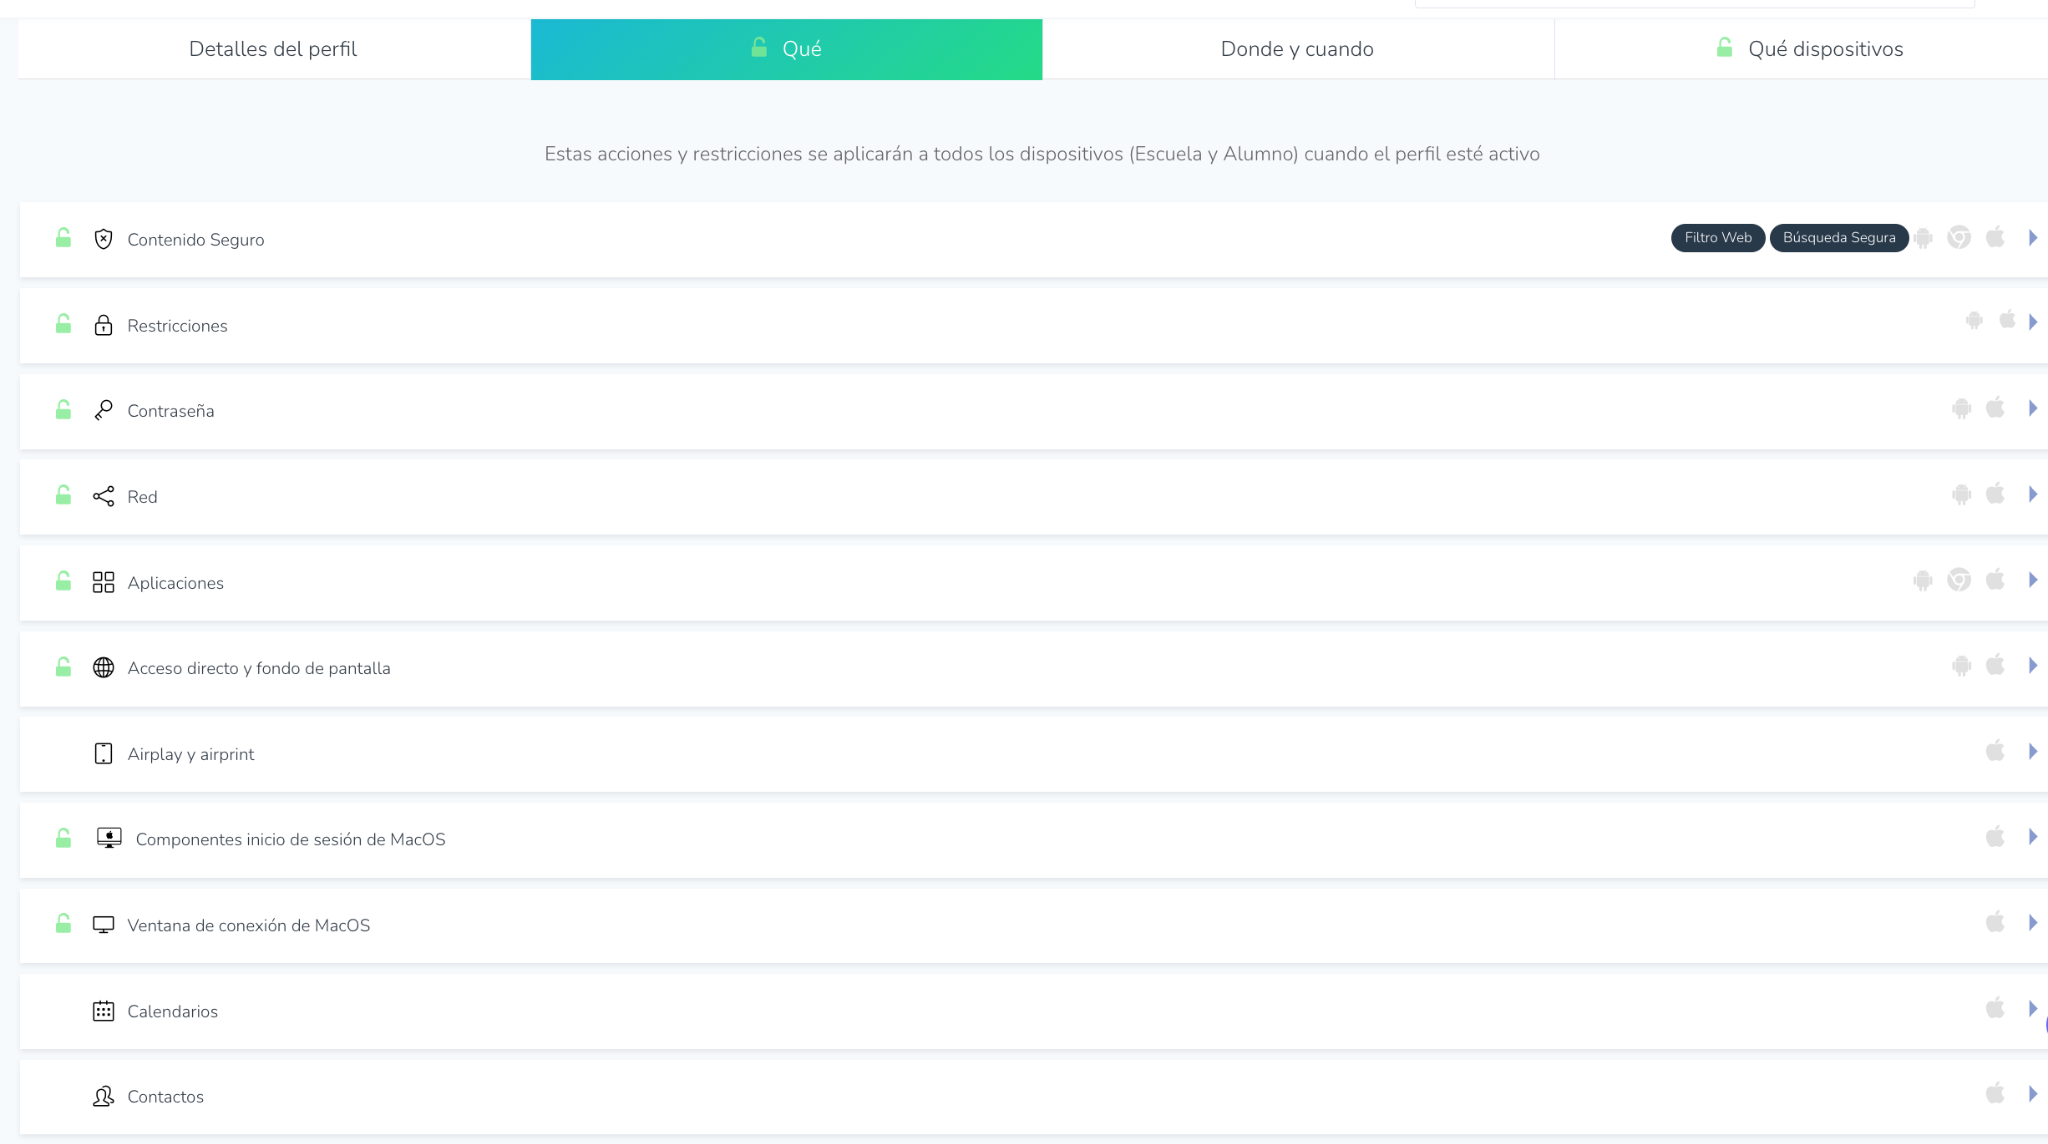The width and height of the screenshot is (2048, 1144).
Task: Toggle the green lock on Restricciones row
Action: click(63, 324)
